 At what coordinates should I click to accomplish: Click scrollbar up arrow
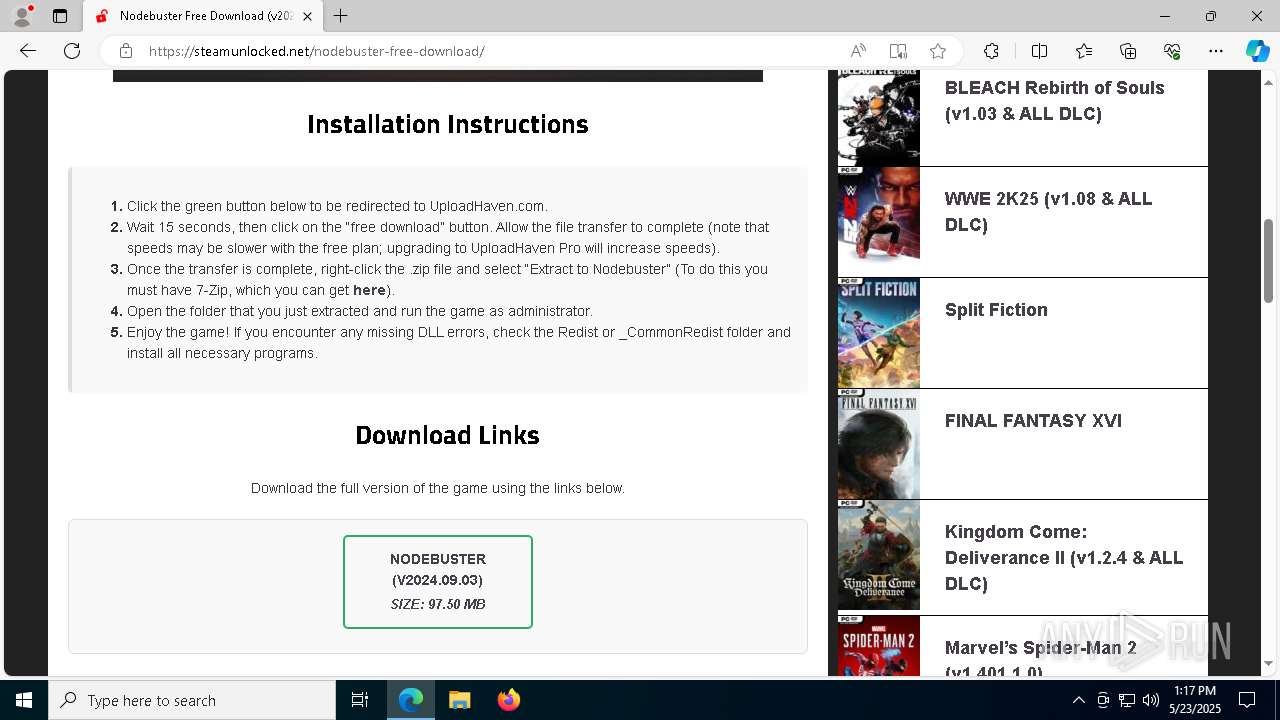1268,80
